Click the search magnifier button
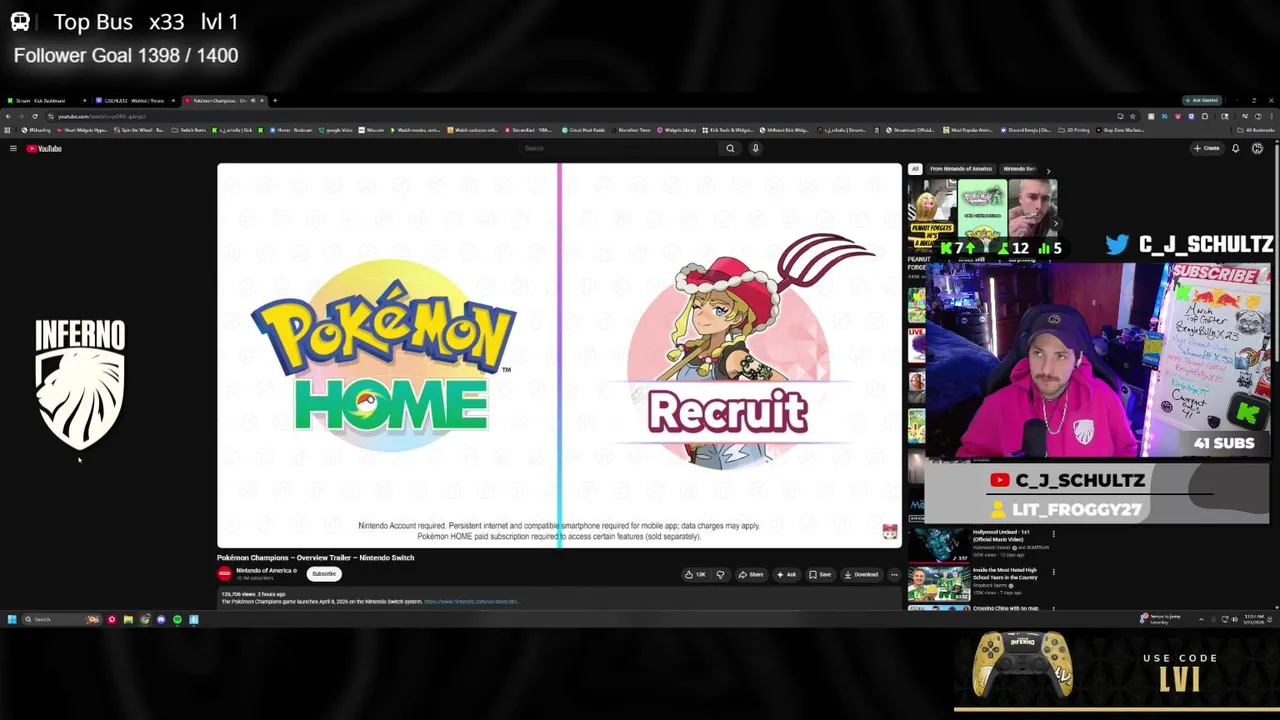Screen dimensions: 1280x720 730,148
